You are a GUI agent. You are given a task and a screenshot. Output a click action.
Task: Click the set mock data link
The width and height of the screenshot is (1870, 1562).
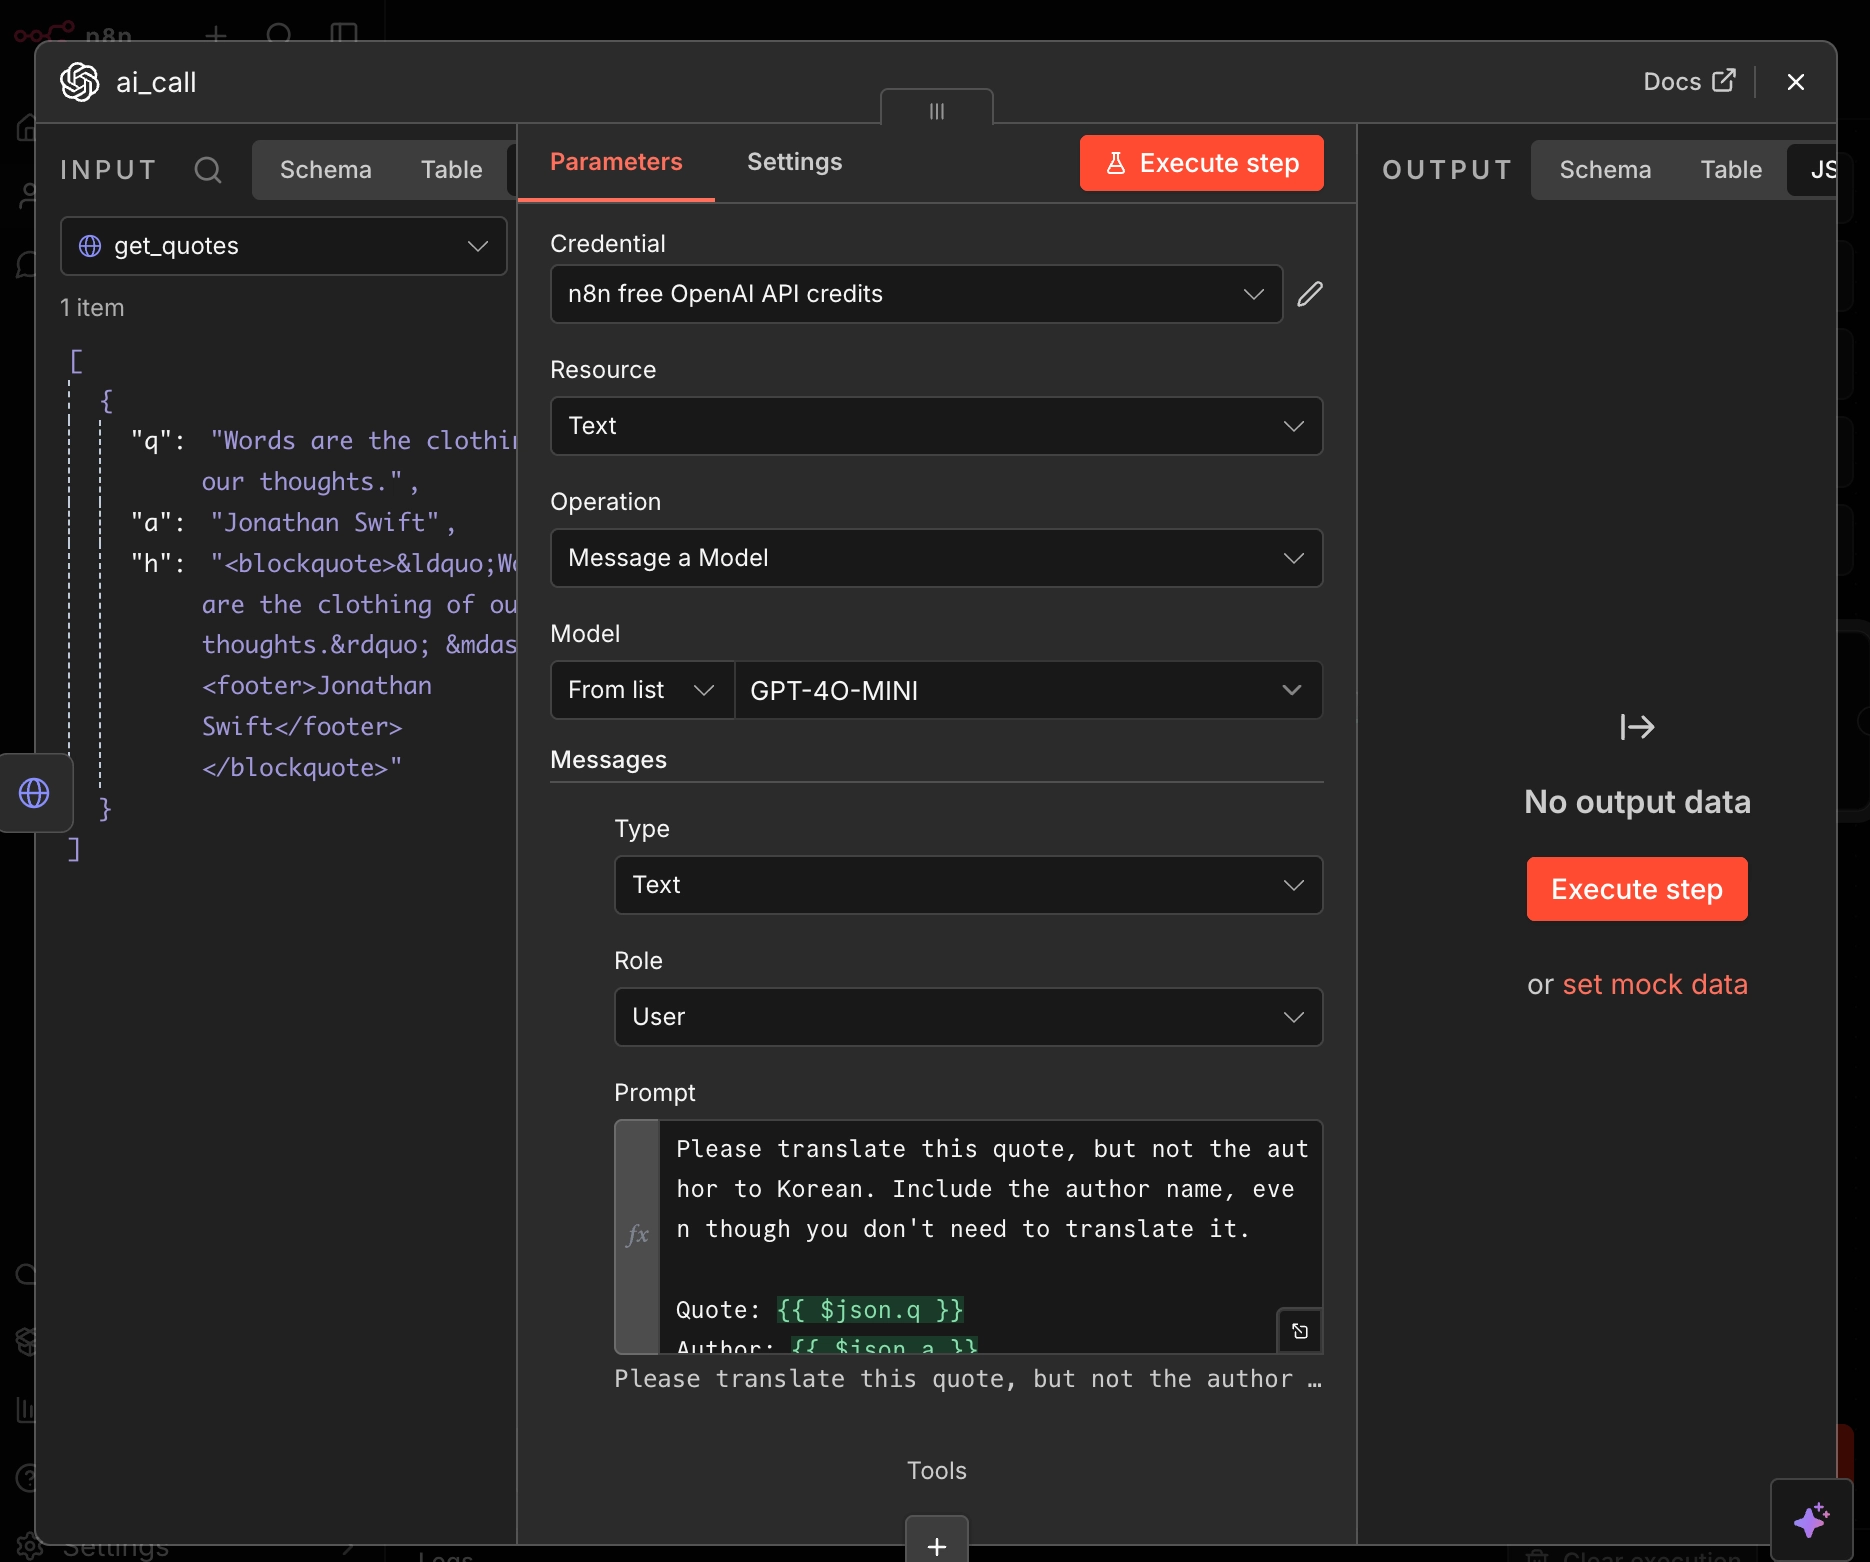coord(1655,985)
